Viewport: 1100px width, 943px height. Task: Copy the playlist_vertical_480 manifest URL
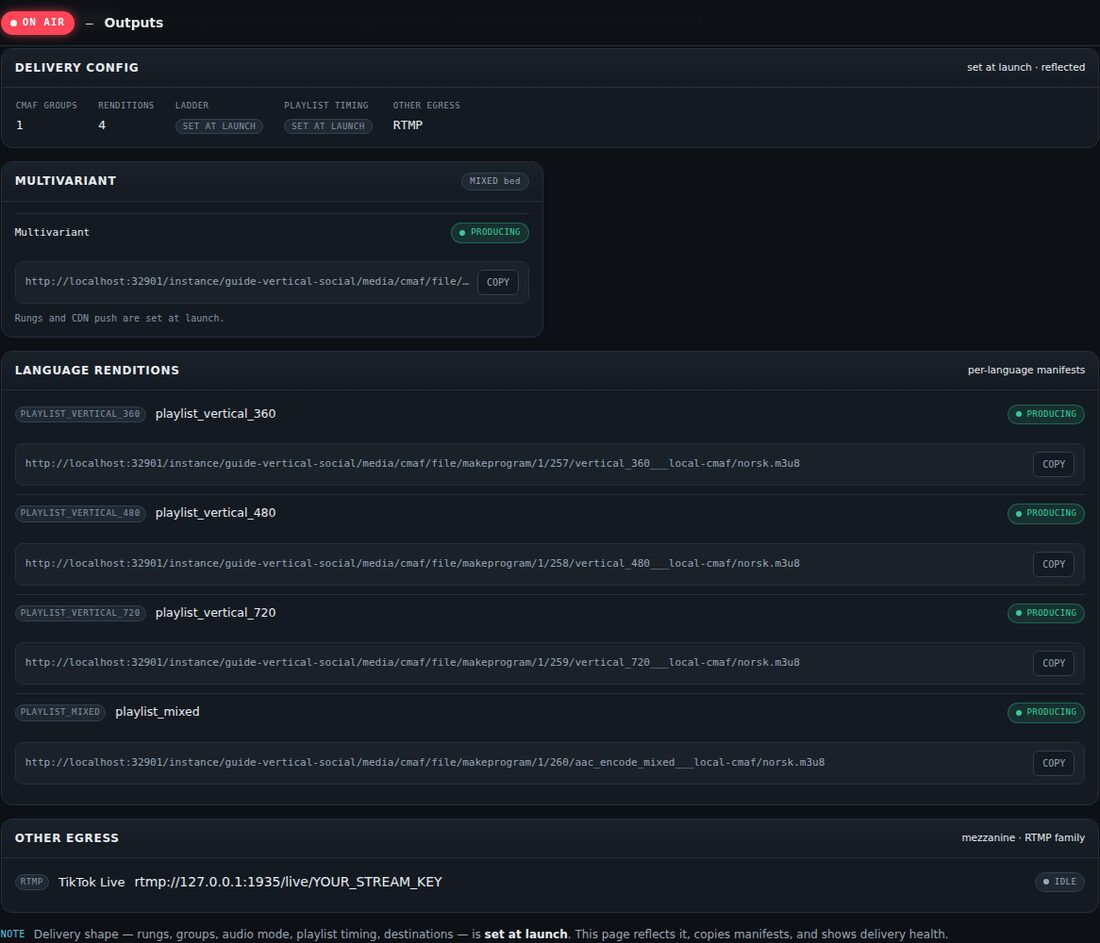[1053, 564]
